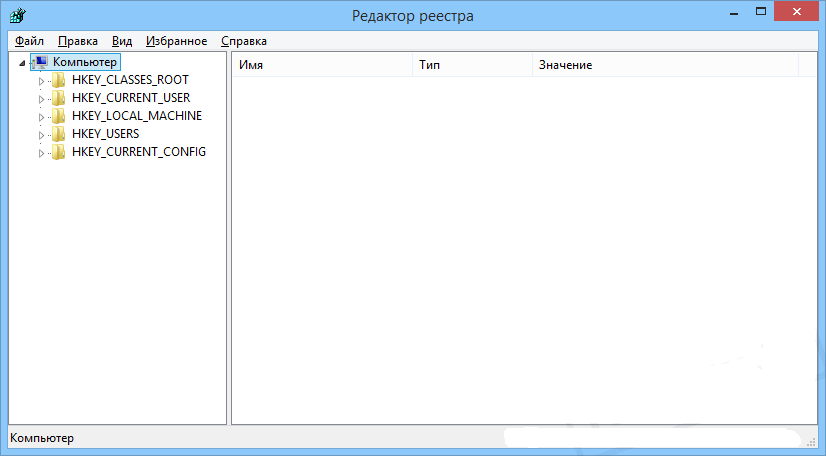This screenshot has height=456, width=826.
Task: Expand the HKEY_LOCAL_MACHINE branch arrow
Action: pyautogui.click(x=42, y=117)
